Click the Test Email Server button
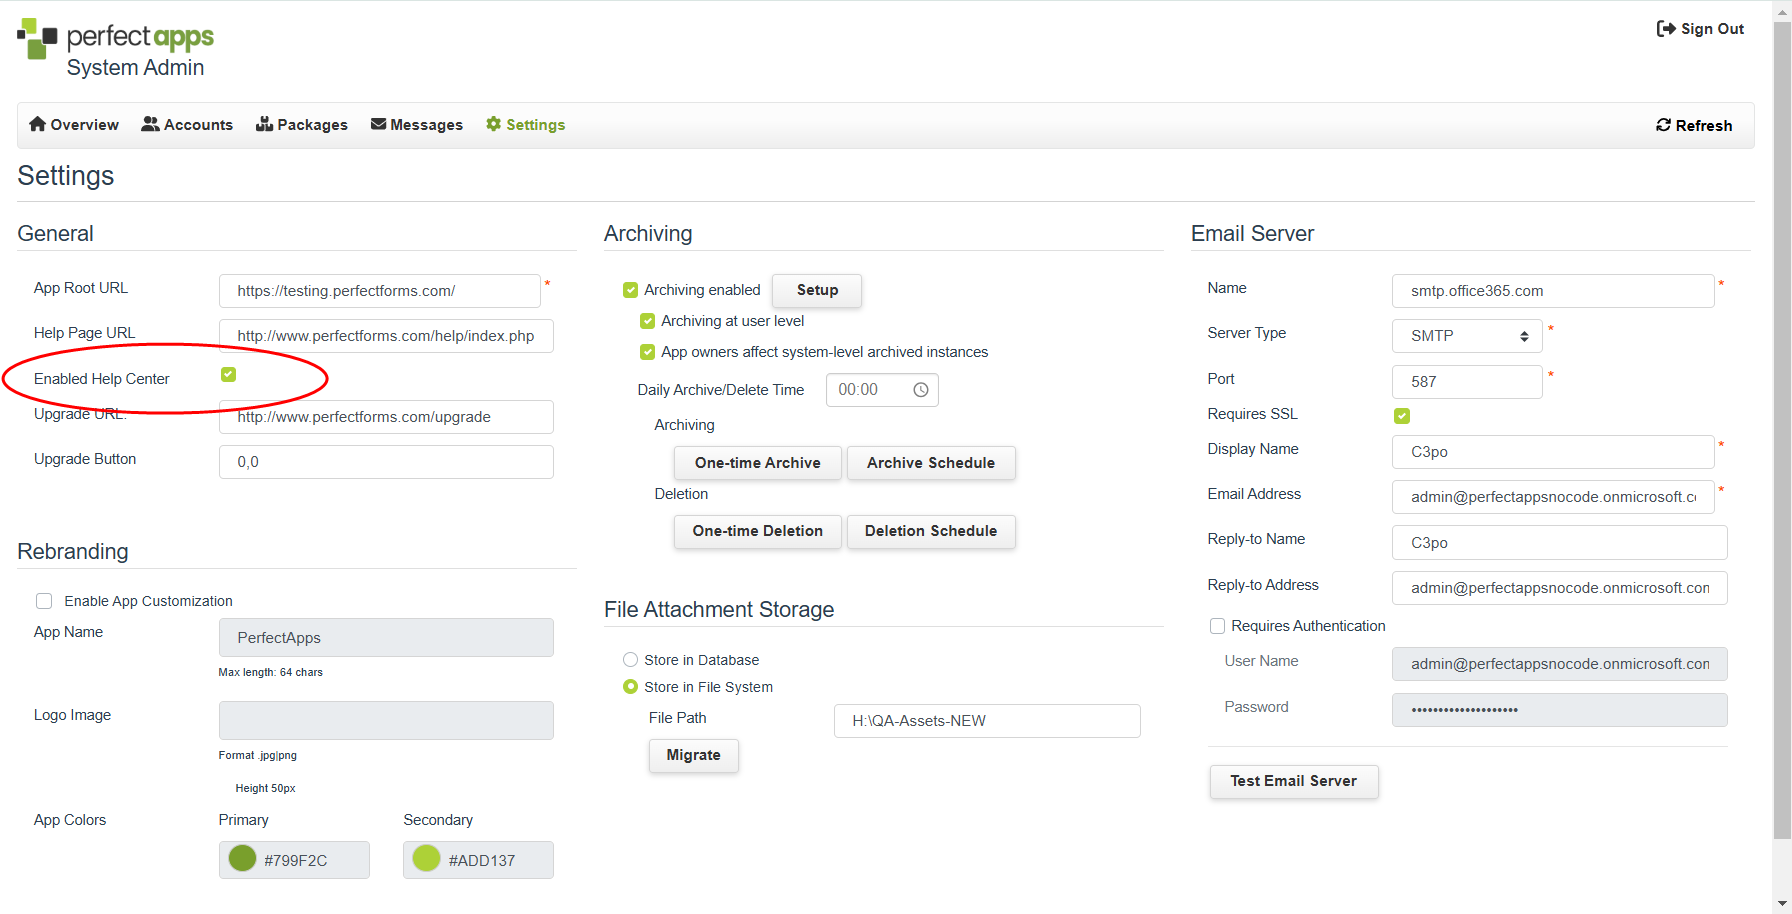The height and width of the screenshot is (914, 1792). pyautogui.click(x=1293, y=781)
